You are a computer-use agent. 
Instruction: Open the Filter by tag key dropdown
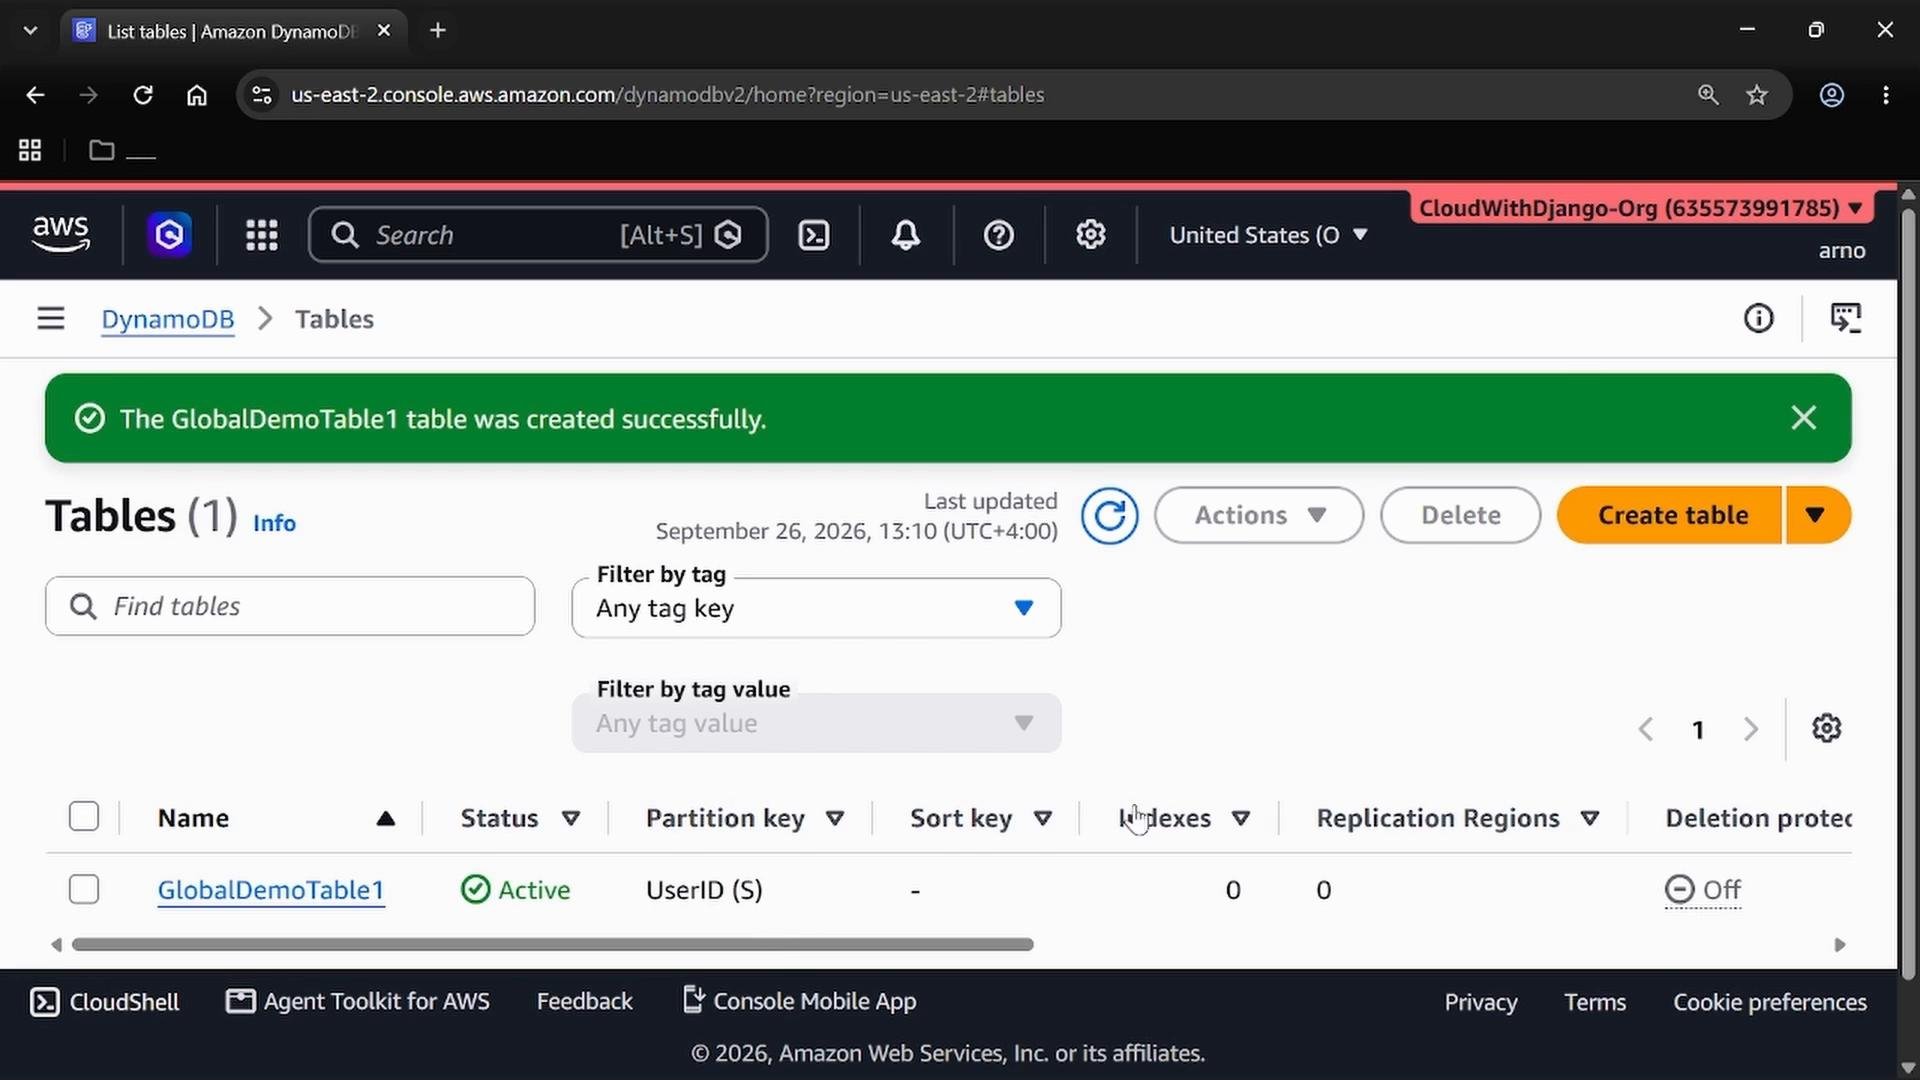point(816,608)
